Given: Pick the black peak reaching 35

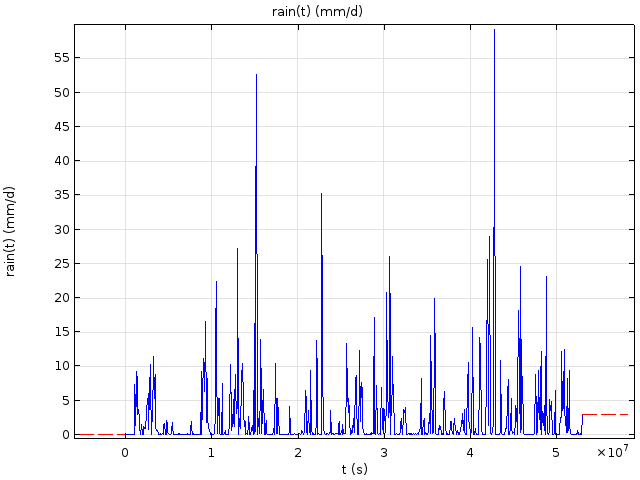Looking at the screenshot, I should tap(321, 195).
